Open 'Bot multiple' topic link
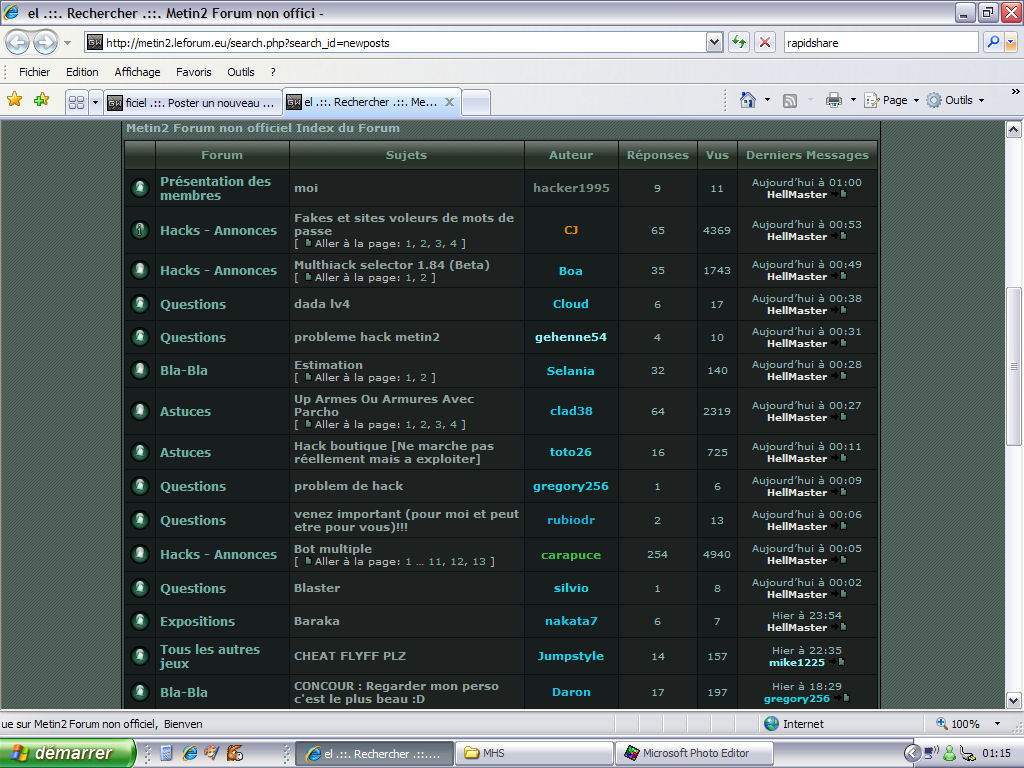This screenshot has width=1024, height=768. pyautogui.click(x=333, y=549)
